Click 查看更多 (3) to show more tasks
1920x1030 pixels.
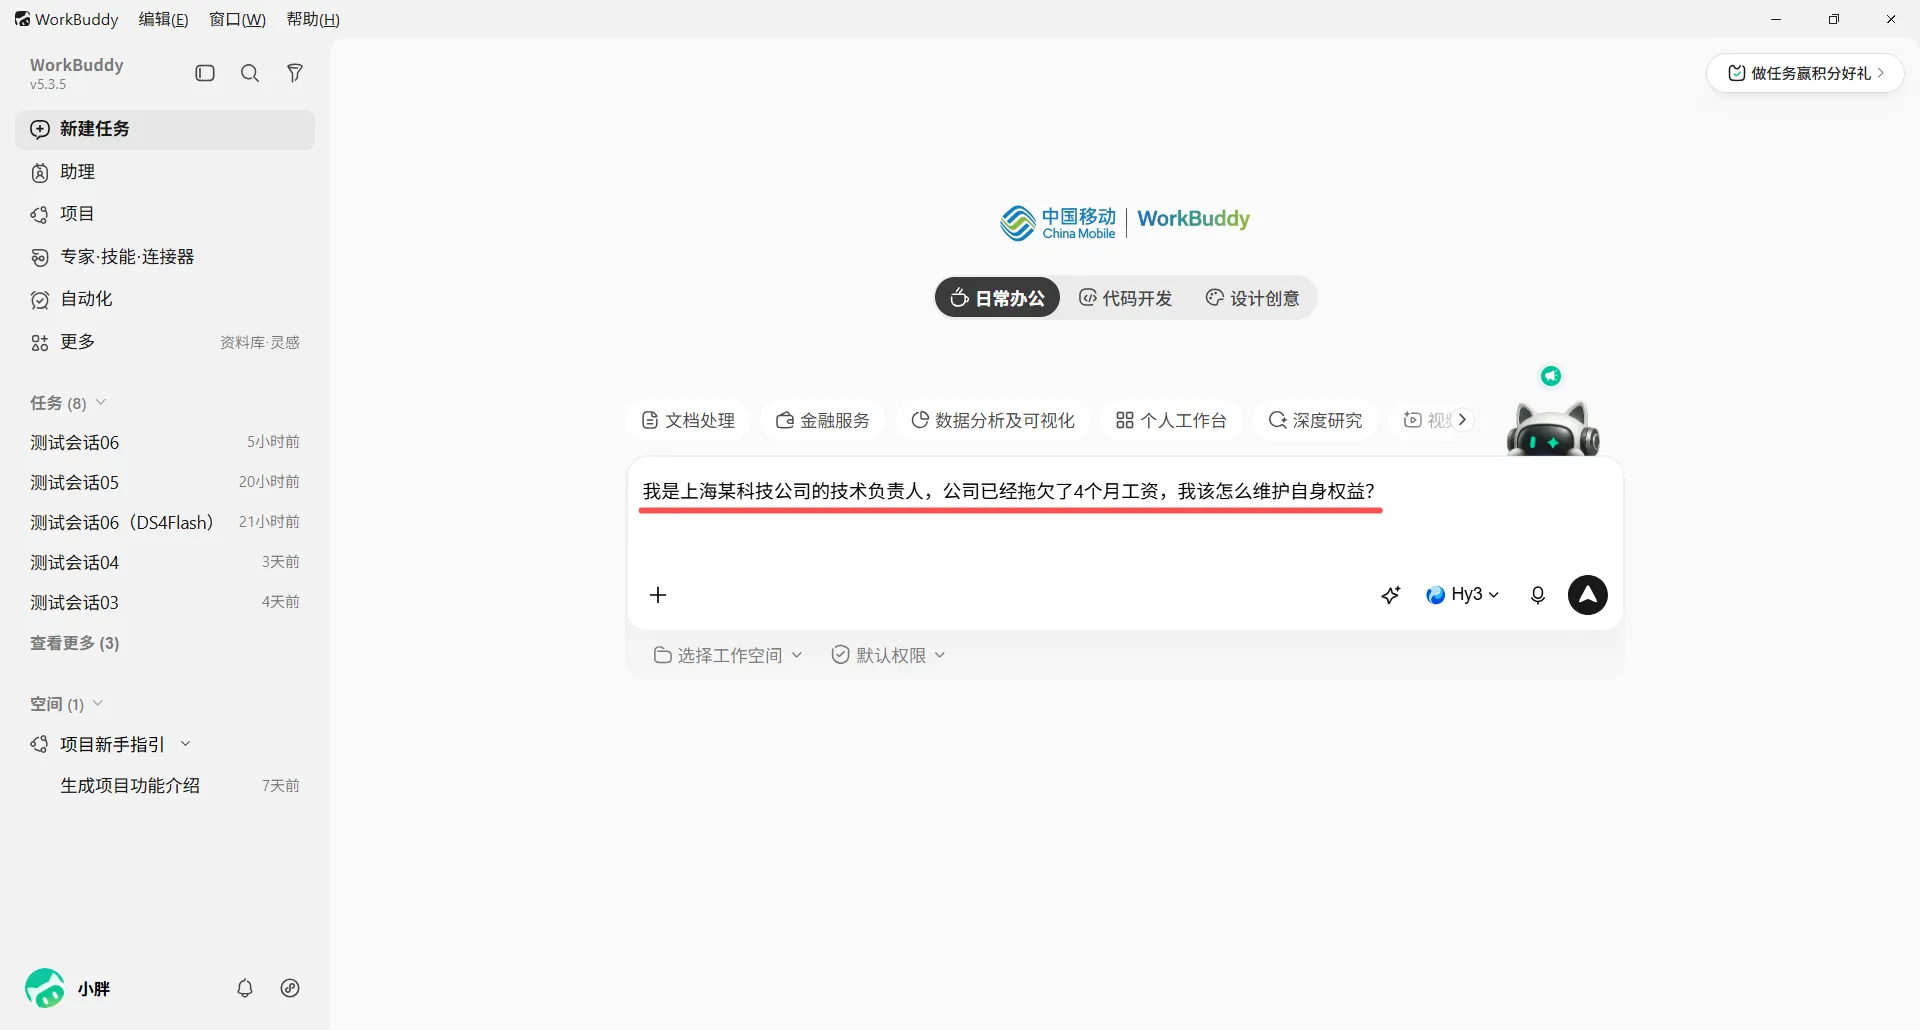(x=75, y=643)
